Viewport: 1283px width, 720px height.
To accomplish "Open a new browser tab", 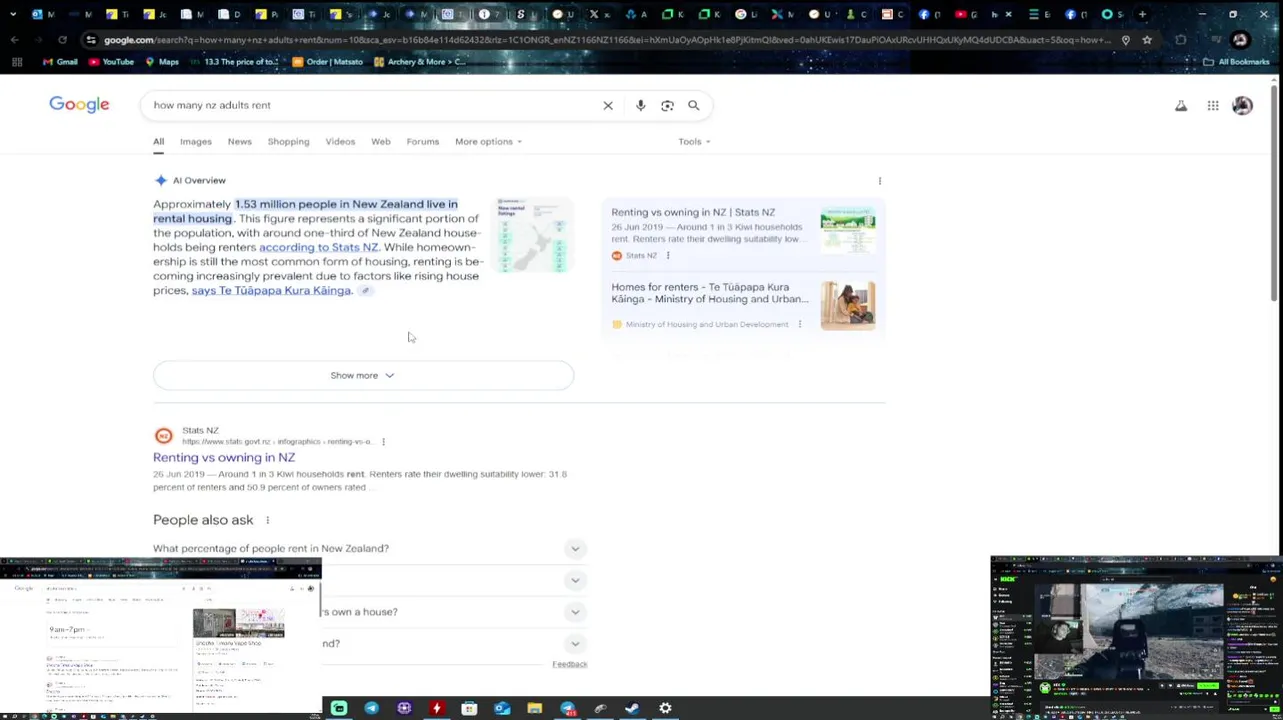I will click(x=1142, y=14).
